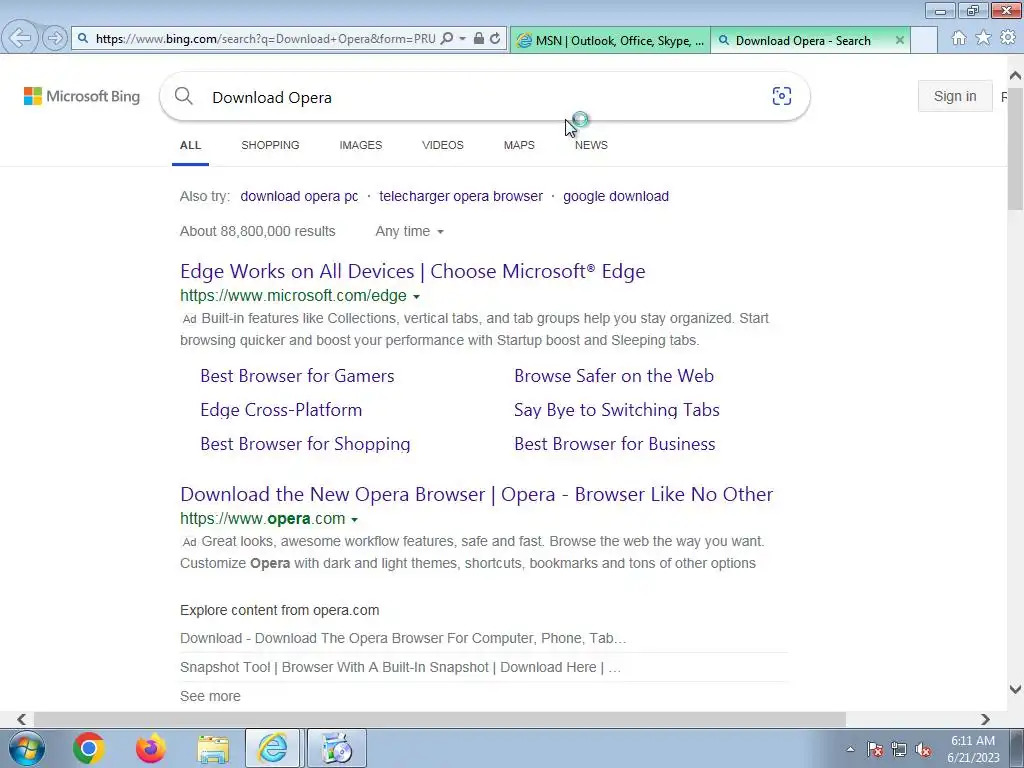
Task: Open the Home page icon
Action: point(958,38)
